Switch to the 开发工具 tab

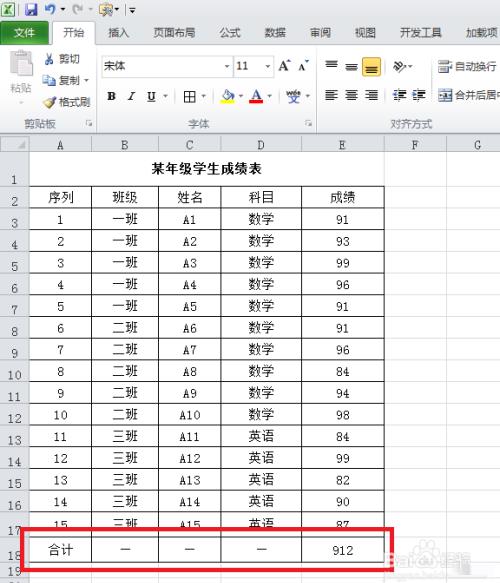(x=421, y=33)
